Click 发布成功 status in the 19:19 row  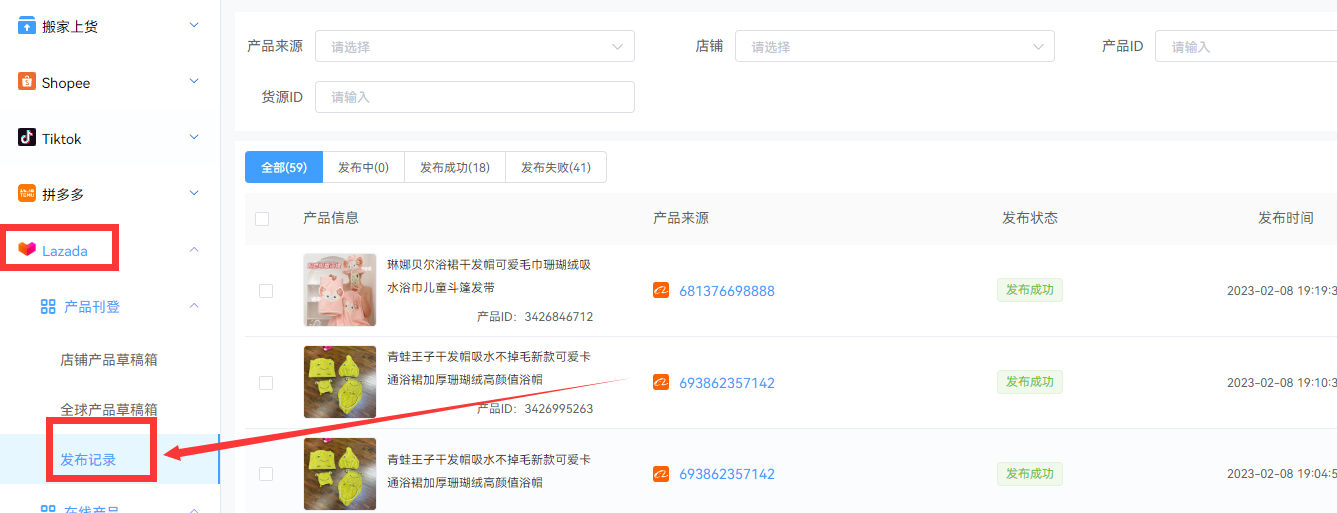(x=1030, y=290)
